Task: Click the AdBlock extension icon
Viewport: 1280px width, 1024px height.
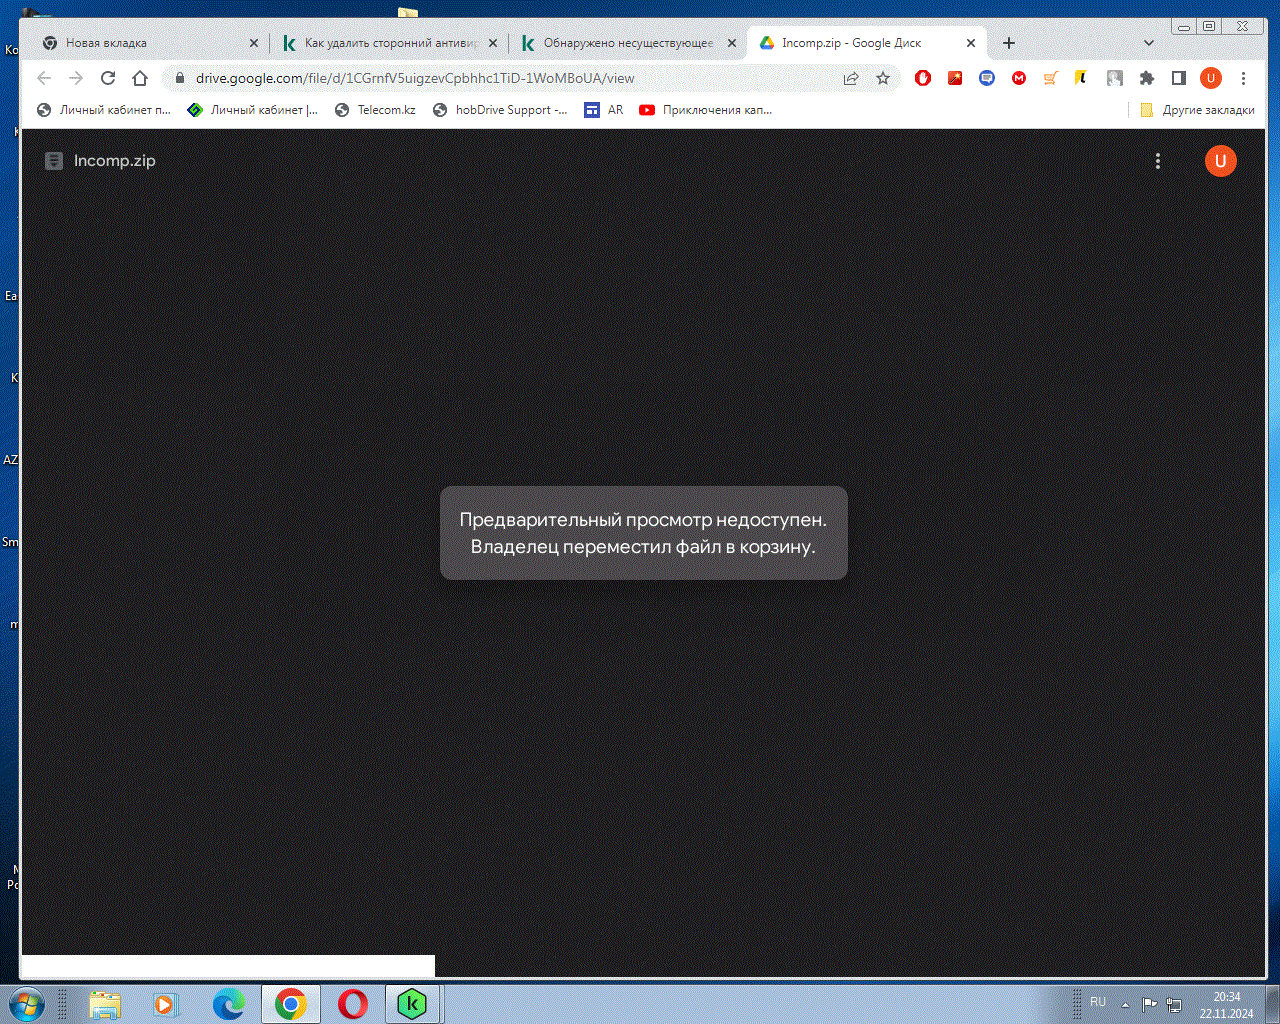Action: tap(922, 77)
